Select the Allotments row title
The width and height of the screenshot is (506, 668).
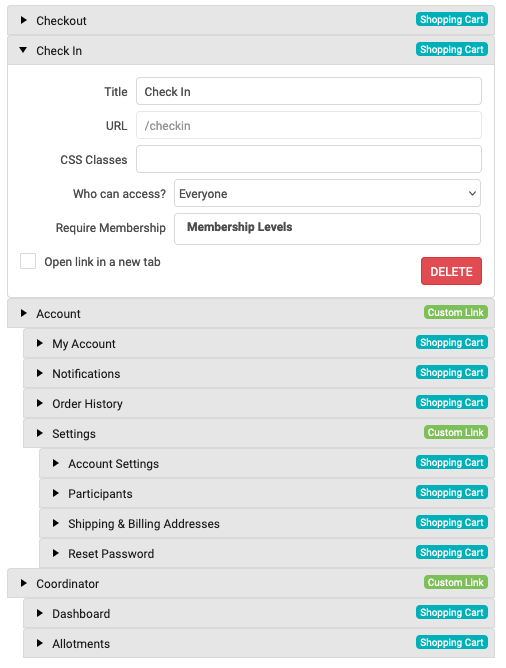click(x=81, y=644)
